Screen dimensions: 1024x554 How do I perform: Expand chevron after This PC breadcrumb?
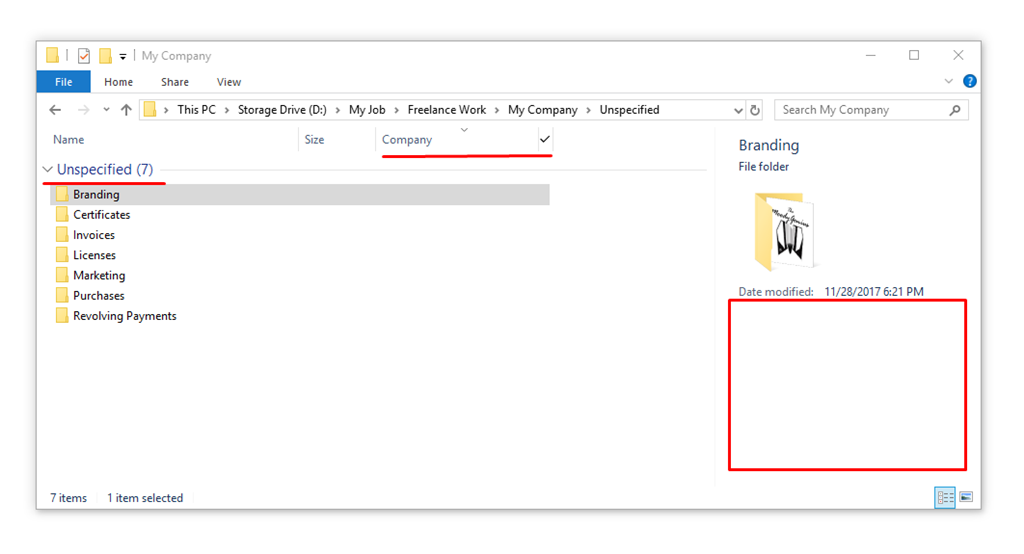pyautogui.click(x=227, y=110)
